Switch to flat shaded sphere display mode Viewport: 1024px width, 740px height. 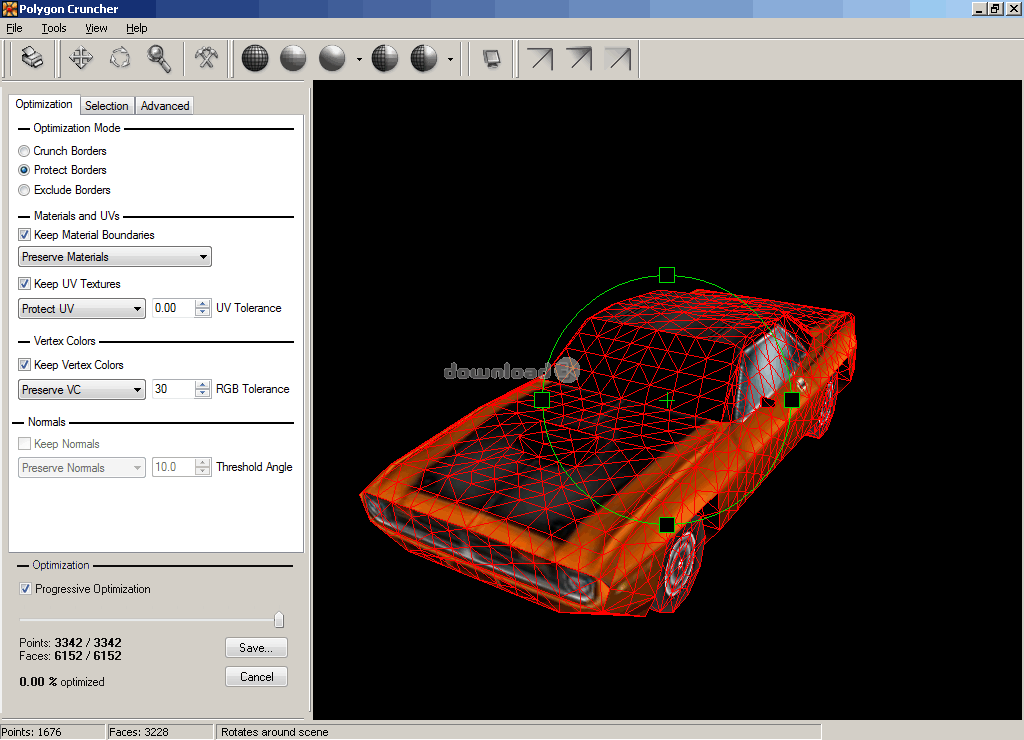(x=293, y=58)
